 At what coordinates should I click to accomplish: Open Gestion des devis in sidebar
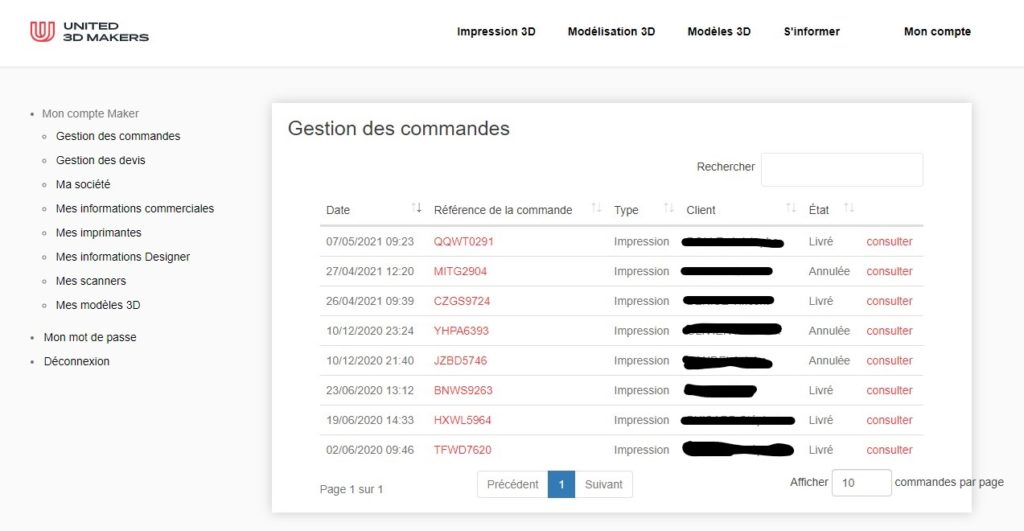101,160
